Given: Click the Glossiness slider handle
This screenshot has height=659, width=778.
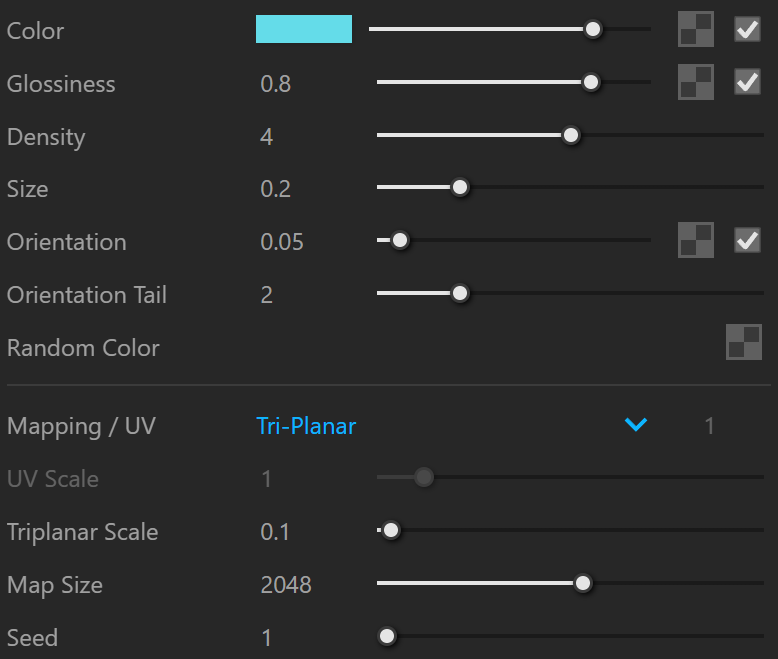Looking at the screenshot, I should click(590, 82).
